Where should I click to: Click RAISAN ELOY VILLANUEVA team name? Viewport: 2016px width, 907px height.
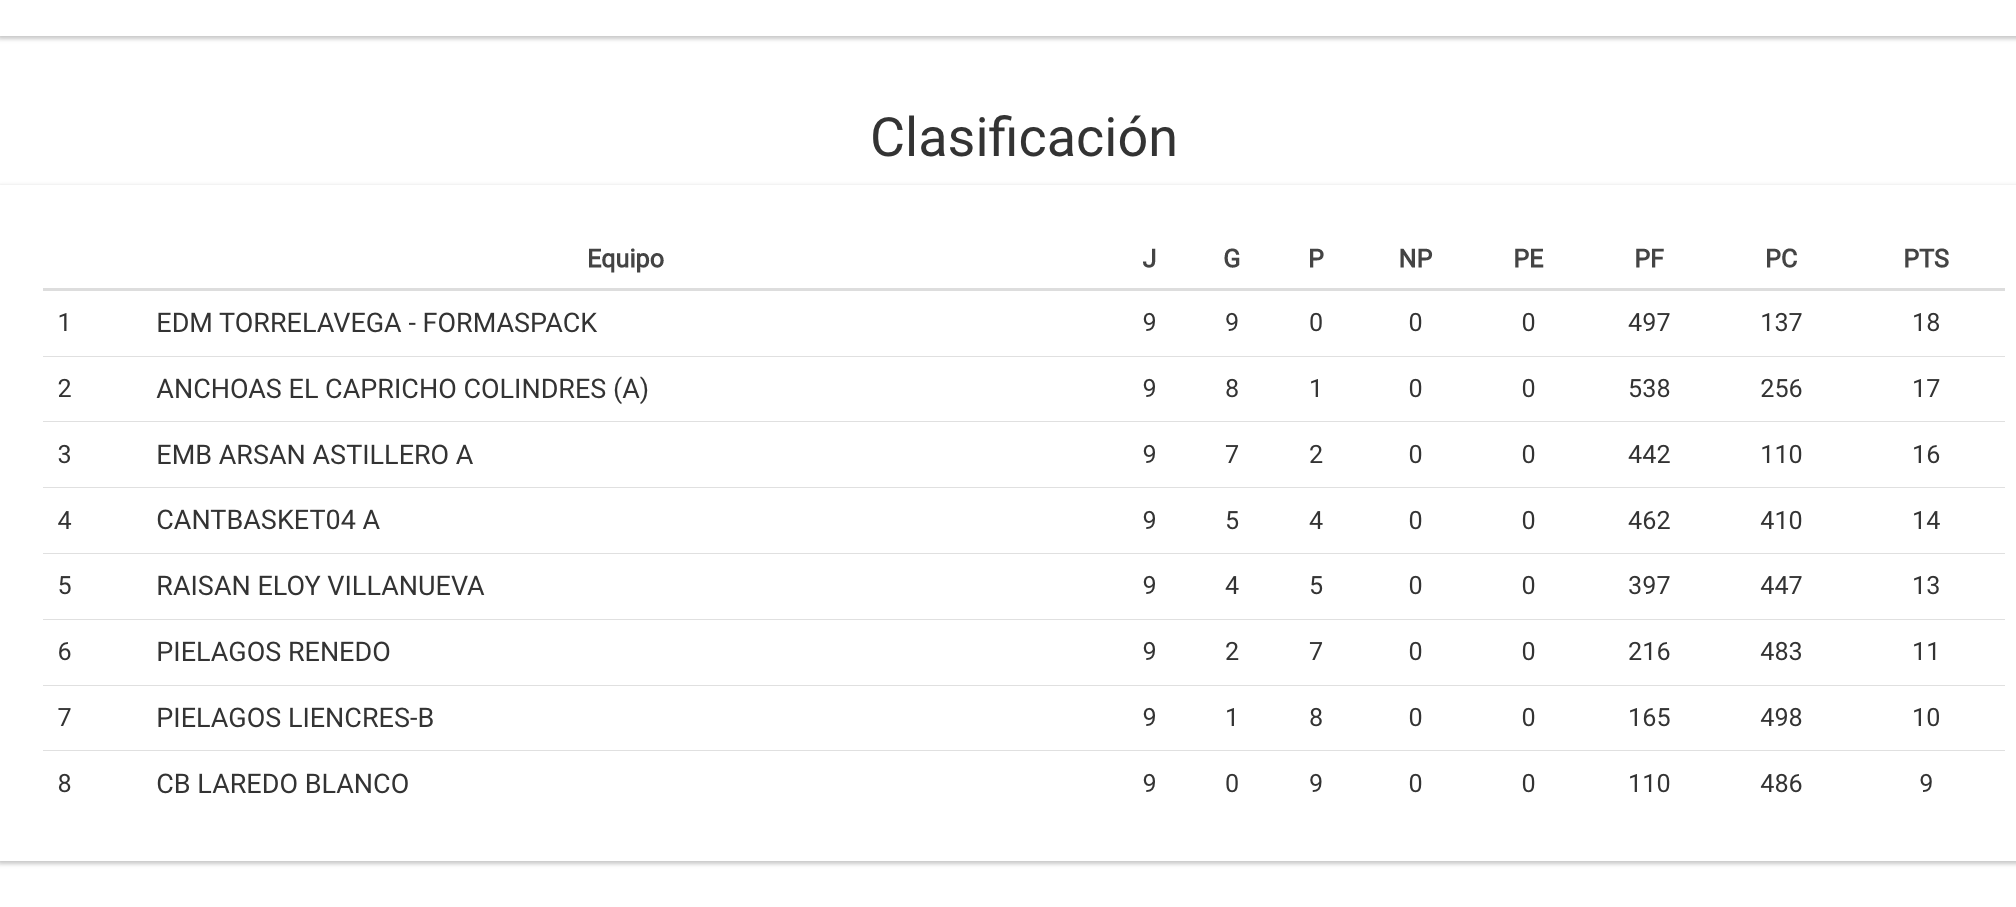320,586
